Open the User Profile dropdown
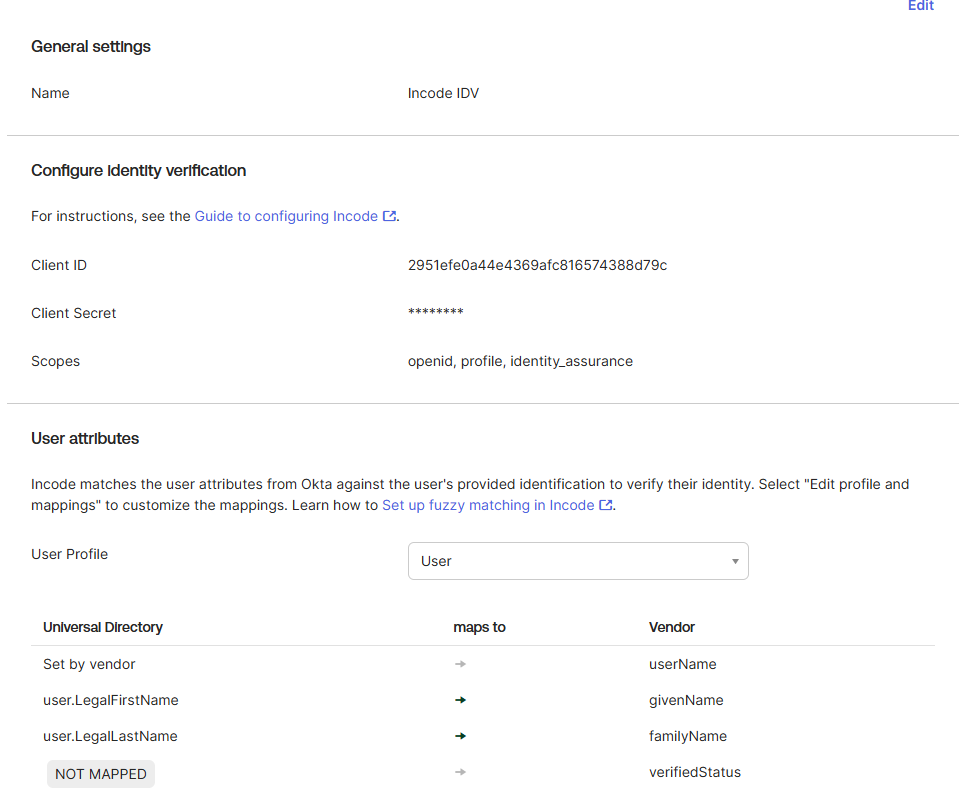Screen dimensions: 970x810 tap(578, 561)
